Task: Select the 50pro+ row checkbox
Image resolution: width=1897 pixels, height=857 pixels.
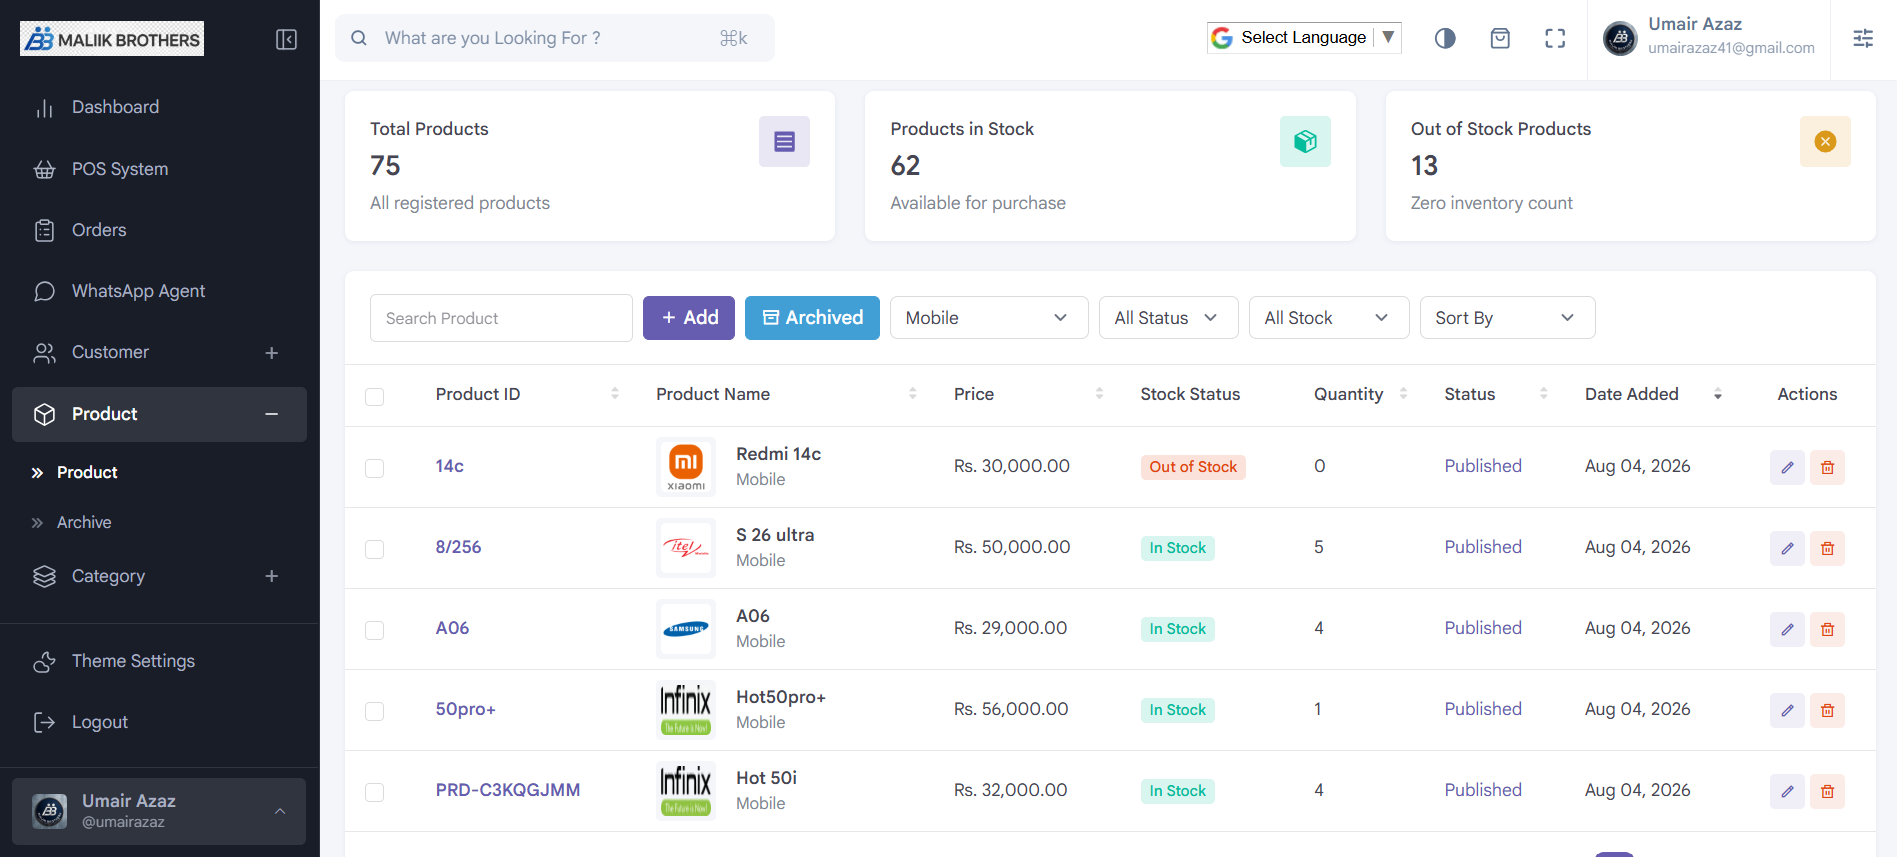Action: click(375, 711)
